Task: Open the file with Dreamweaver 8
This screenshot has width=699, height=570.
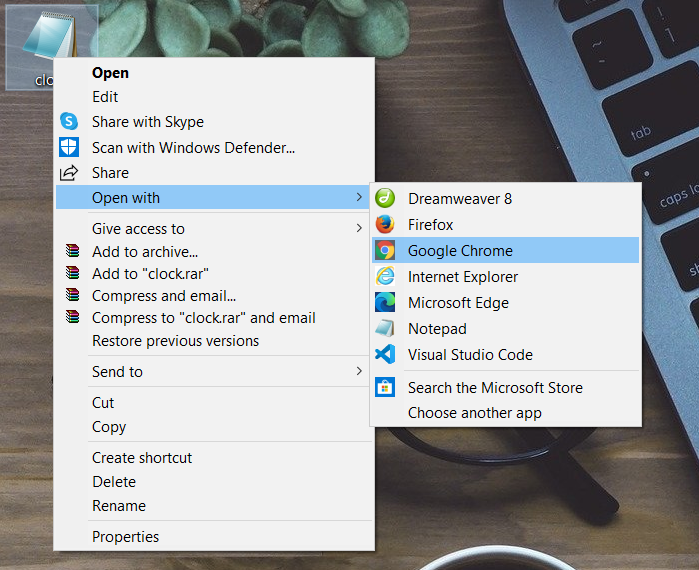Action: point(506,198)
